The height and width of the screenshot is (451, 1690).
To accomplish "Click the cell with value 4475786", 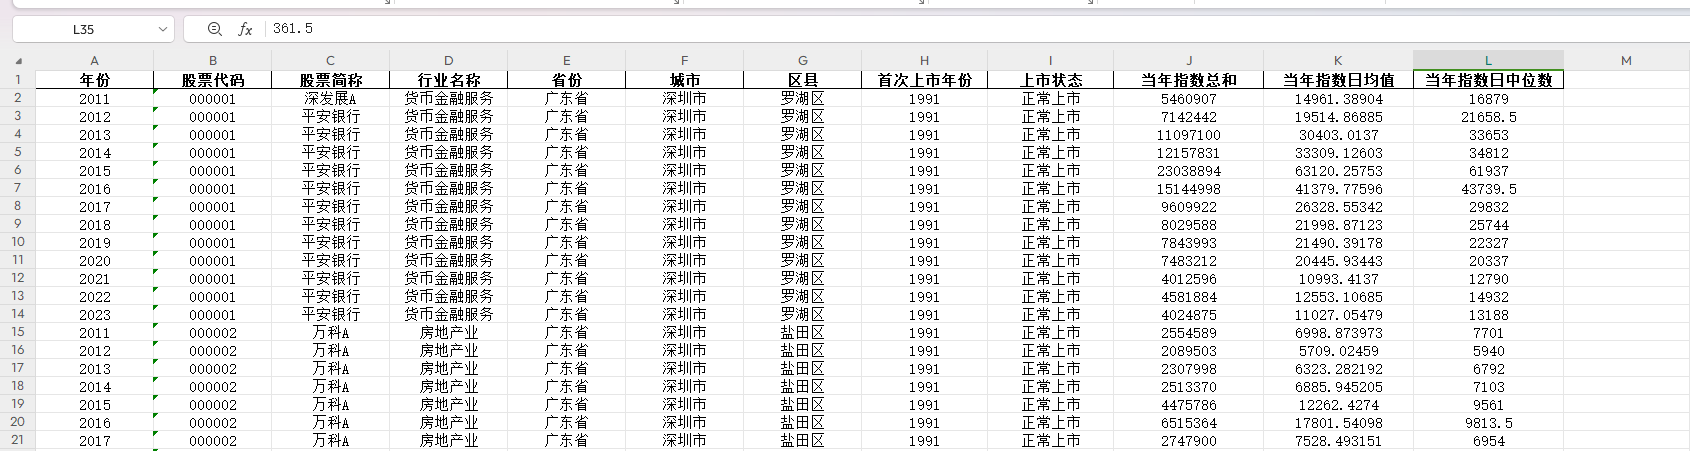I will tap(1189, 405).
